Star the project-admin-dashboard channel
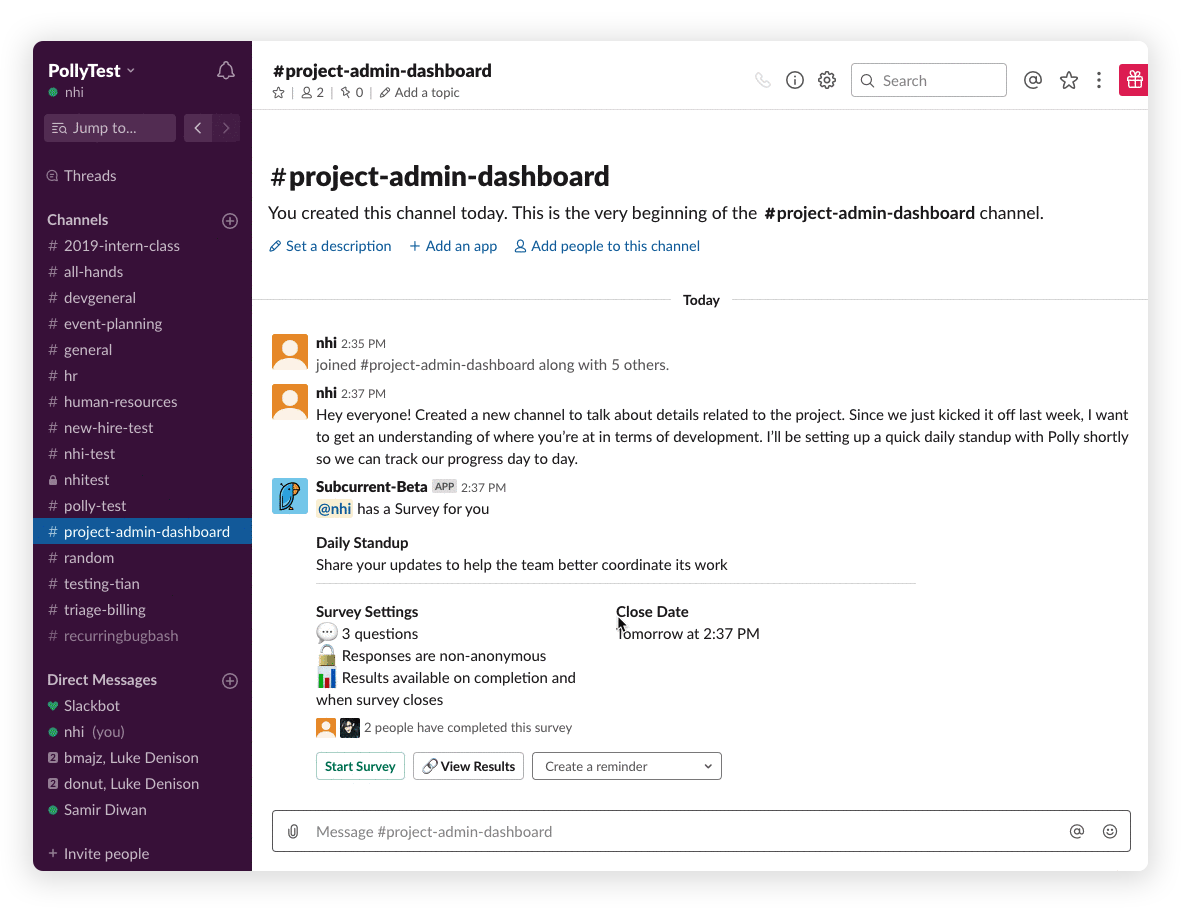This screenshot has height=910, width=1181. [279, 93]
